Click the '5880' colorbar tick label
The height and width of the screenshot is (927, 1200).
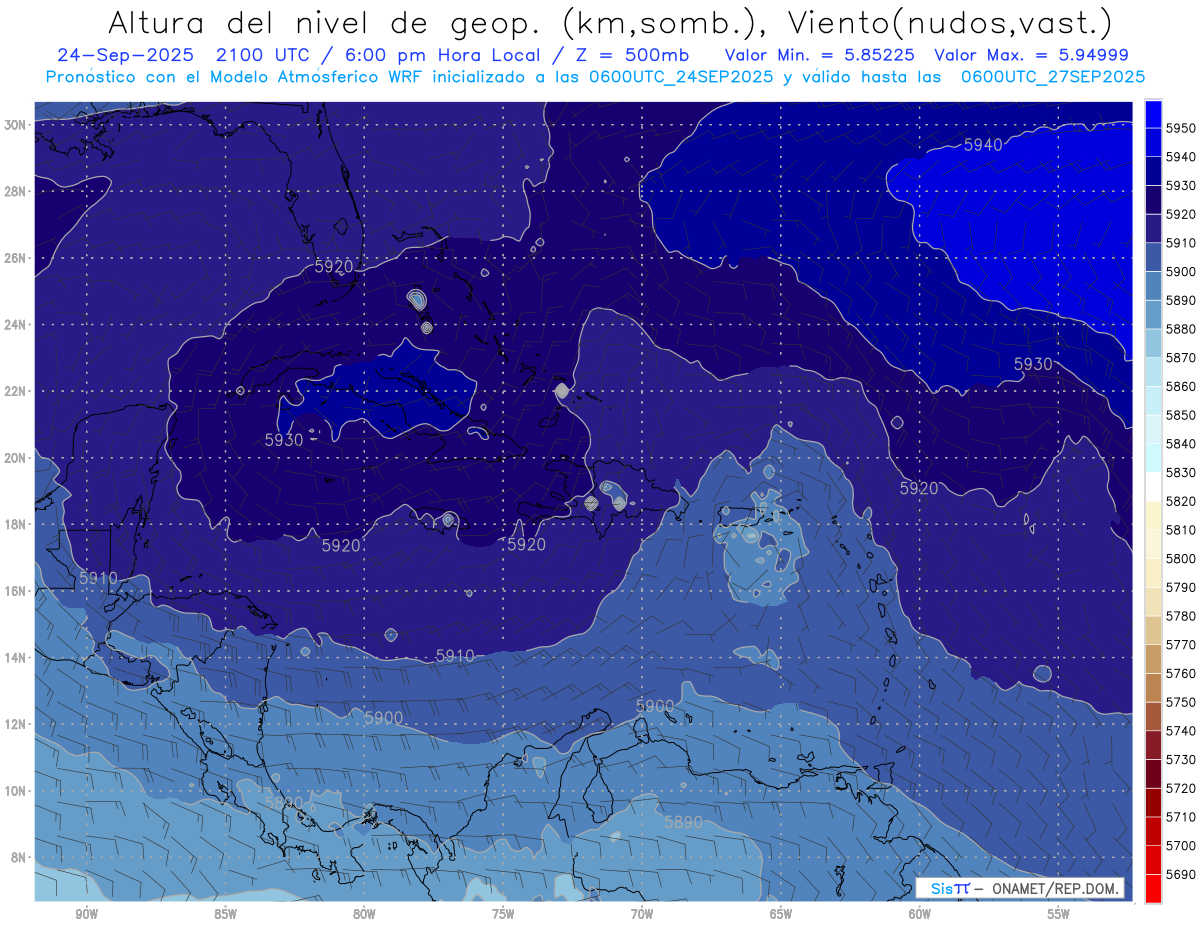1180,329
